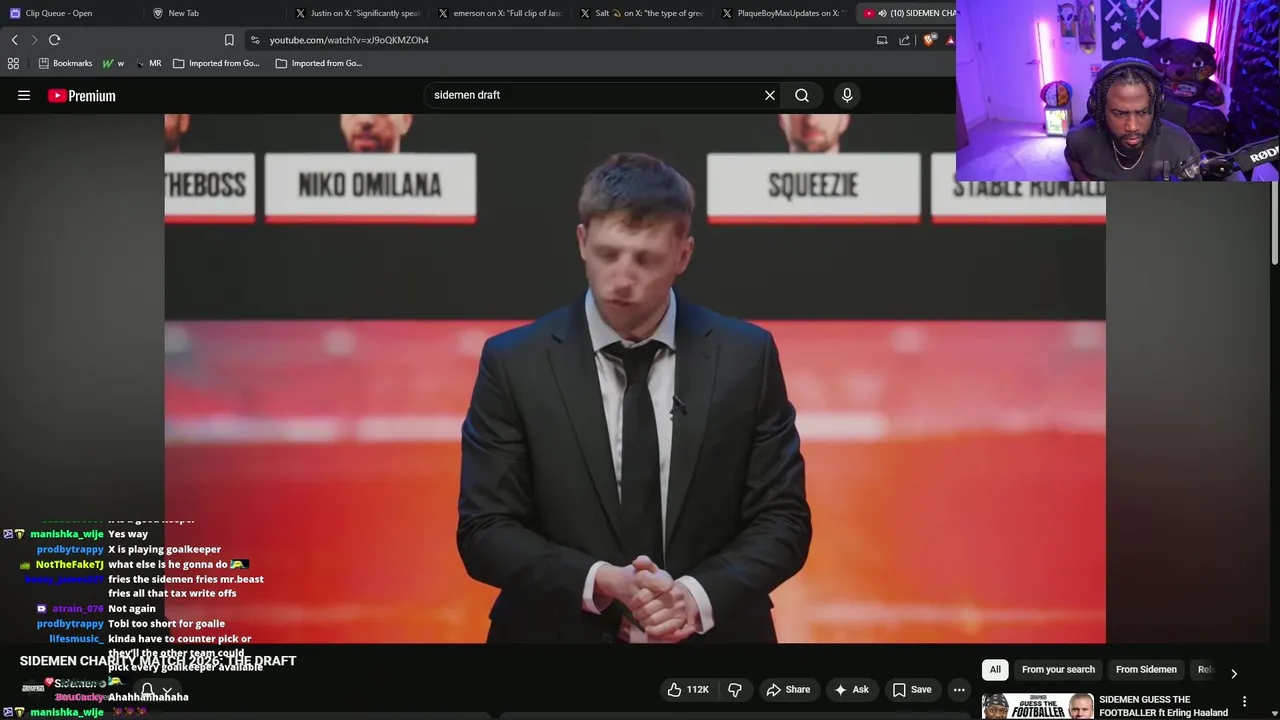Go forward with browser forward arrow
Image resolution: width=1280 pixels, height=720 pixels.
[x=34, y=40]
